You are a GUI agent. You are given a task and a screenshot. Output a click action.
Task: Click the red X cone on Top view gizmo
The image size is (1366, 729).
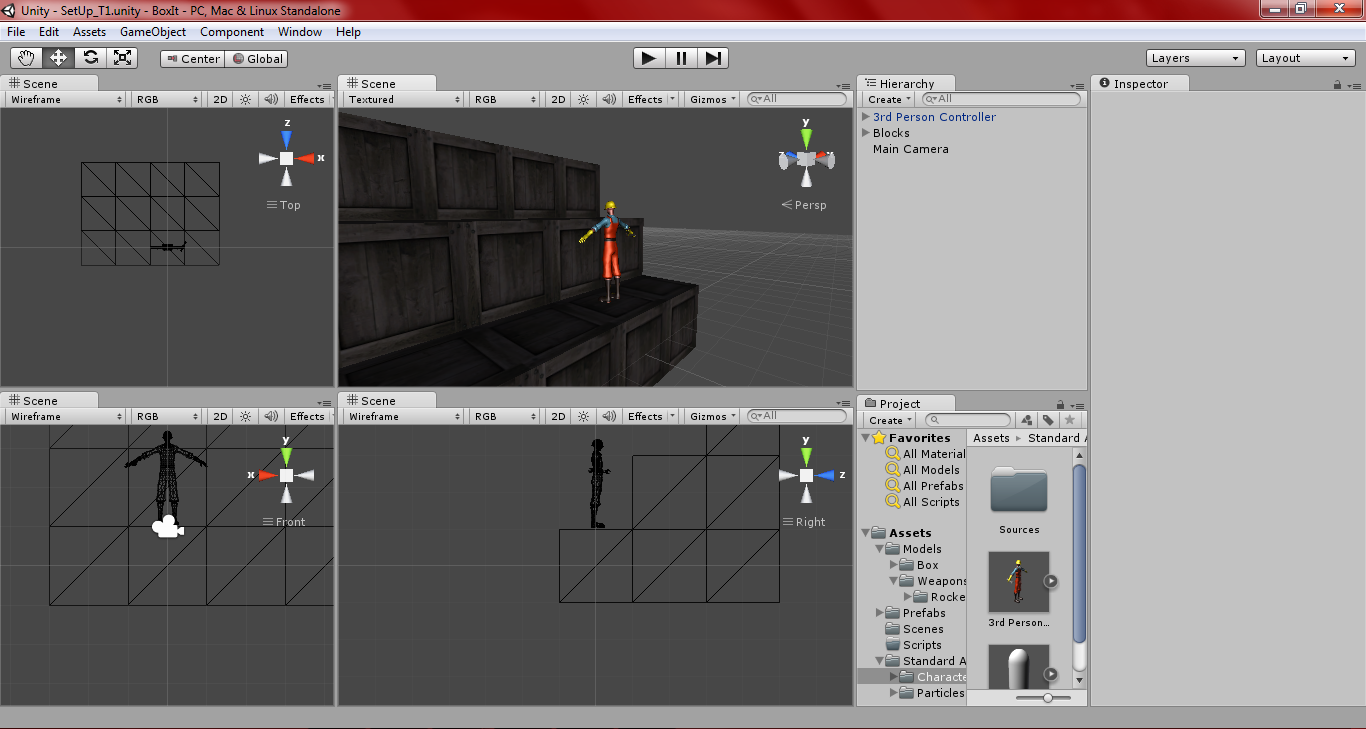pyautogui.click(x=305, y=158)
